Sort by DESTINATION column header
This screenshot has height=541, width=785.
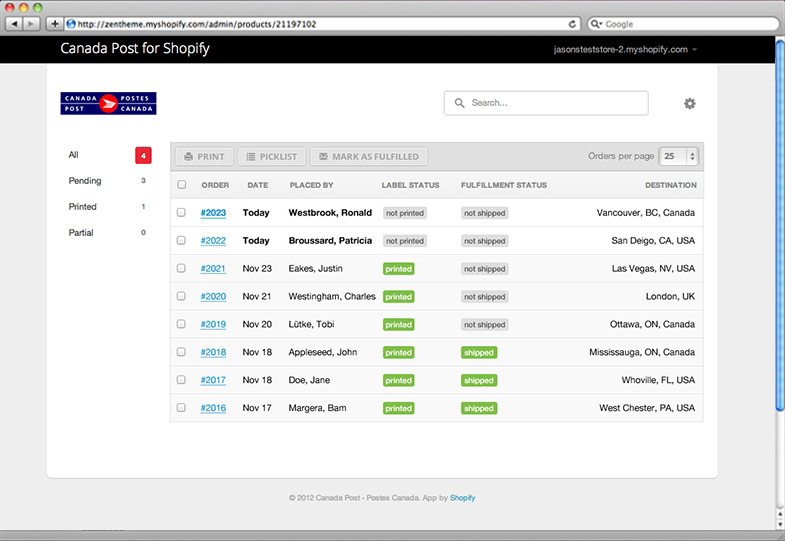671,185
